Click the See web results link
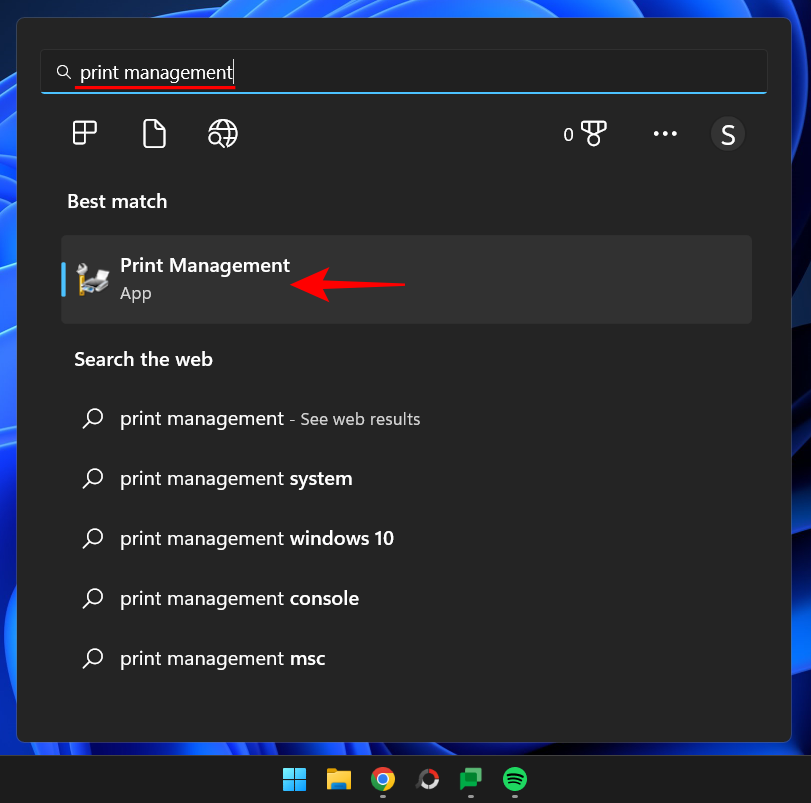The height and width of the screenshot is (803, 811). coord(360,418)
